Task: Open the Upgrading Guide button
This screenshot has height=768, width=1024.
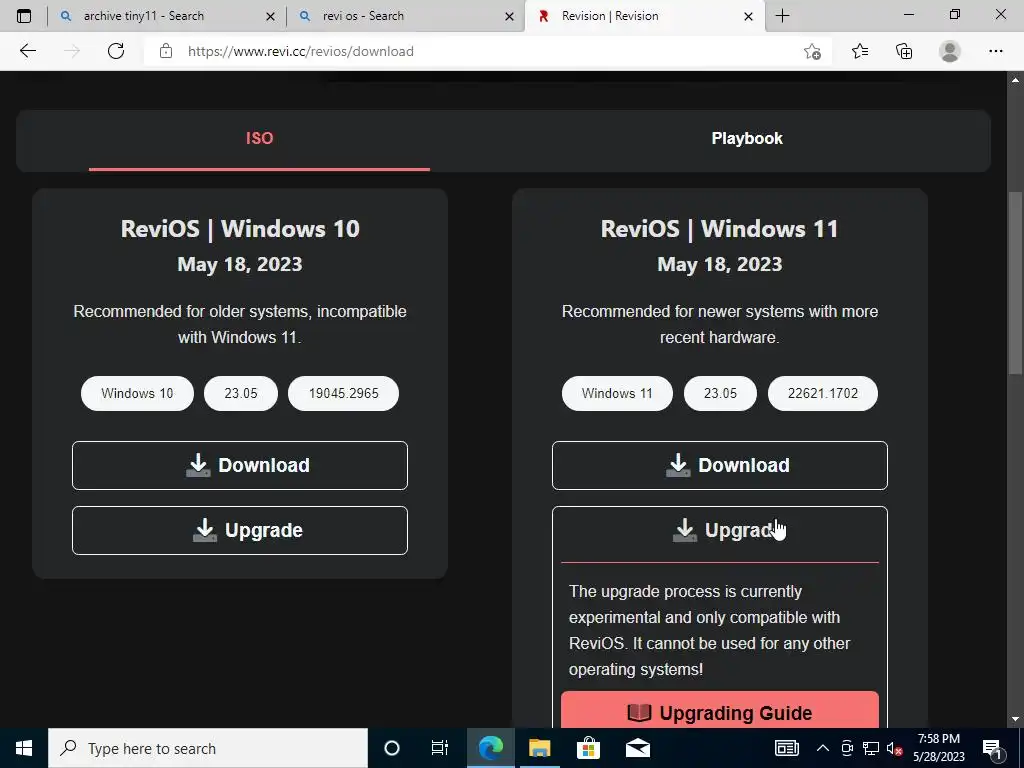Action: tap(720, 711)
